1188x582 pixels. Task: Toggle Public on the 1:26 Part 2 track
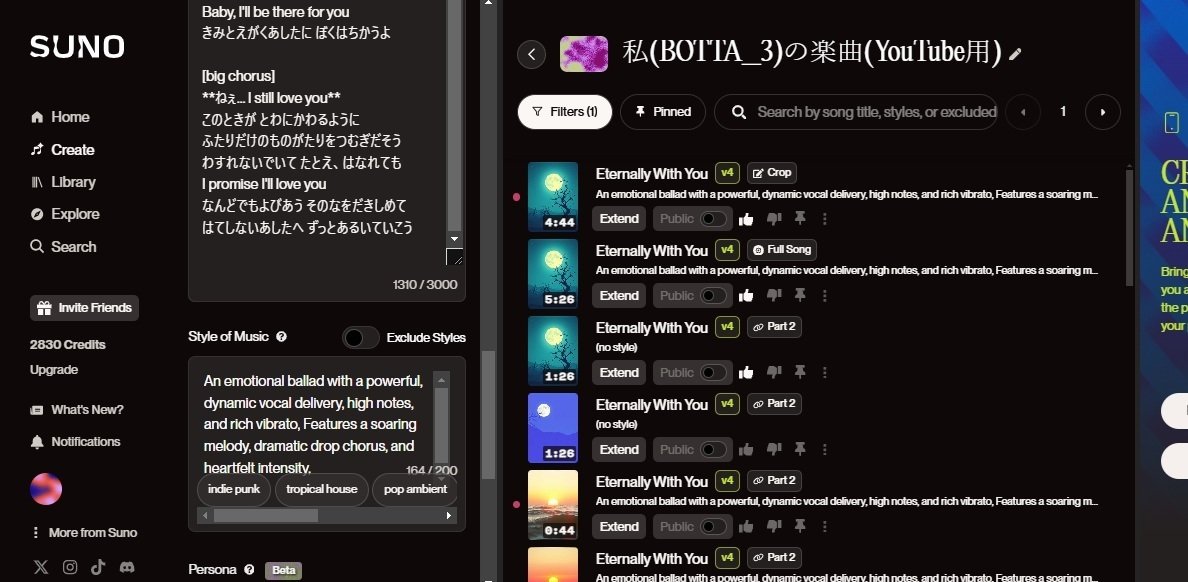(x=692, y=372)
